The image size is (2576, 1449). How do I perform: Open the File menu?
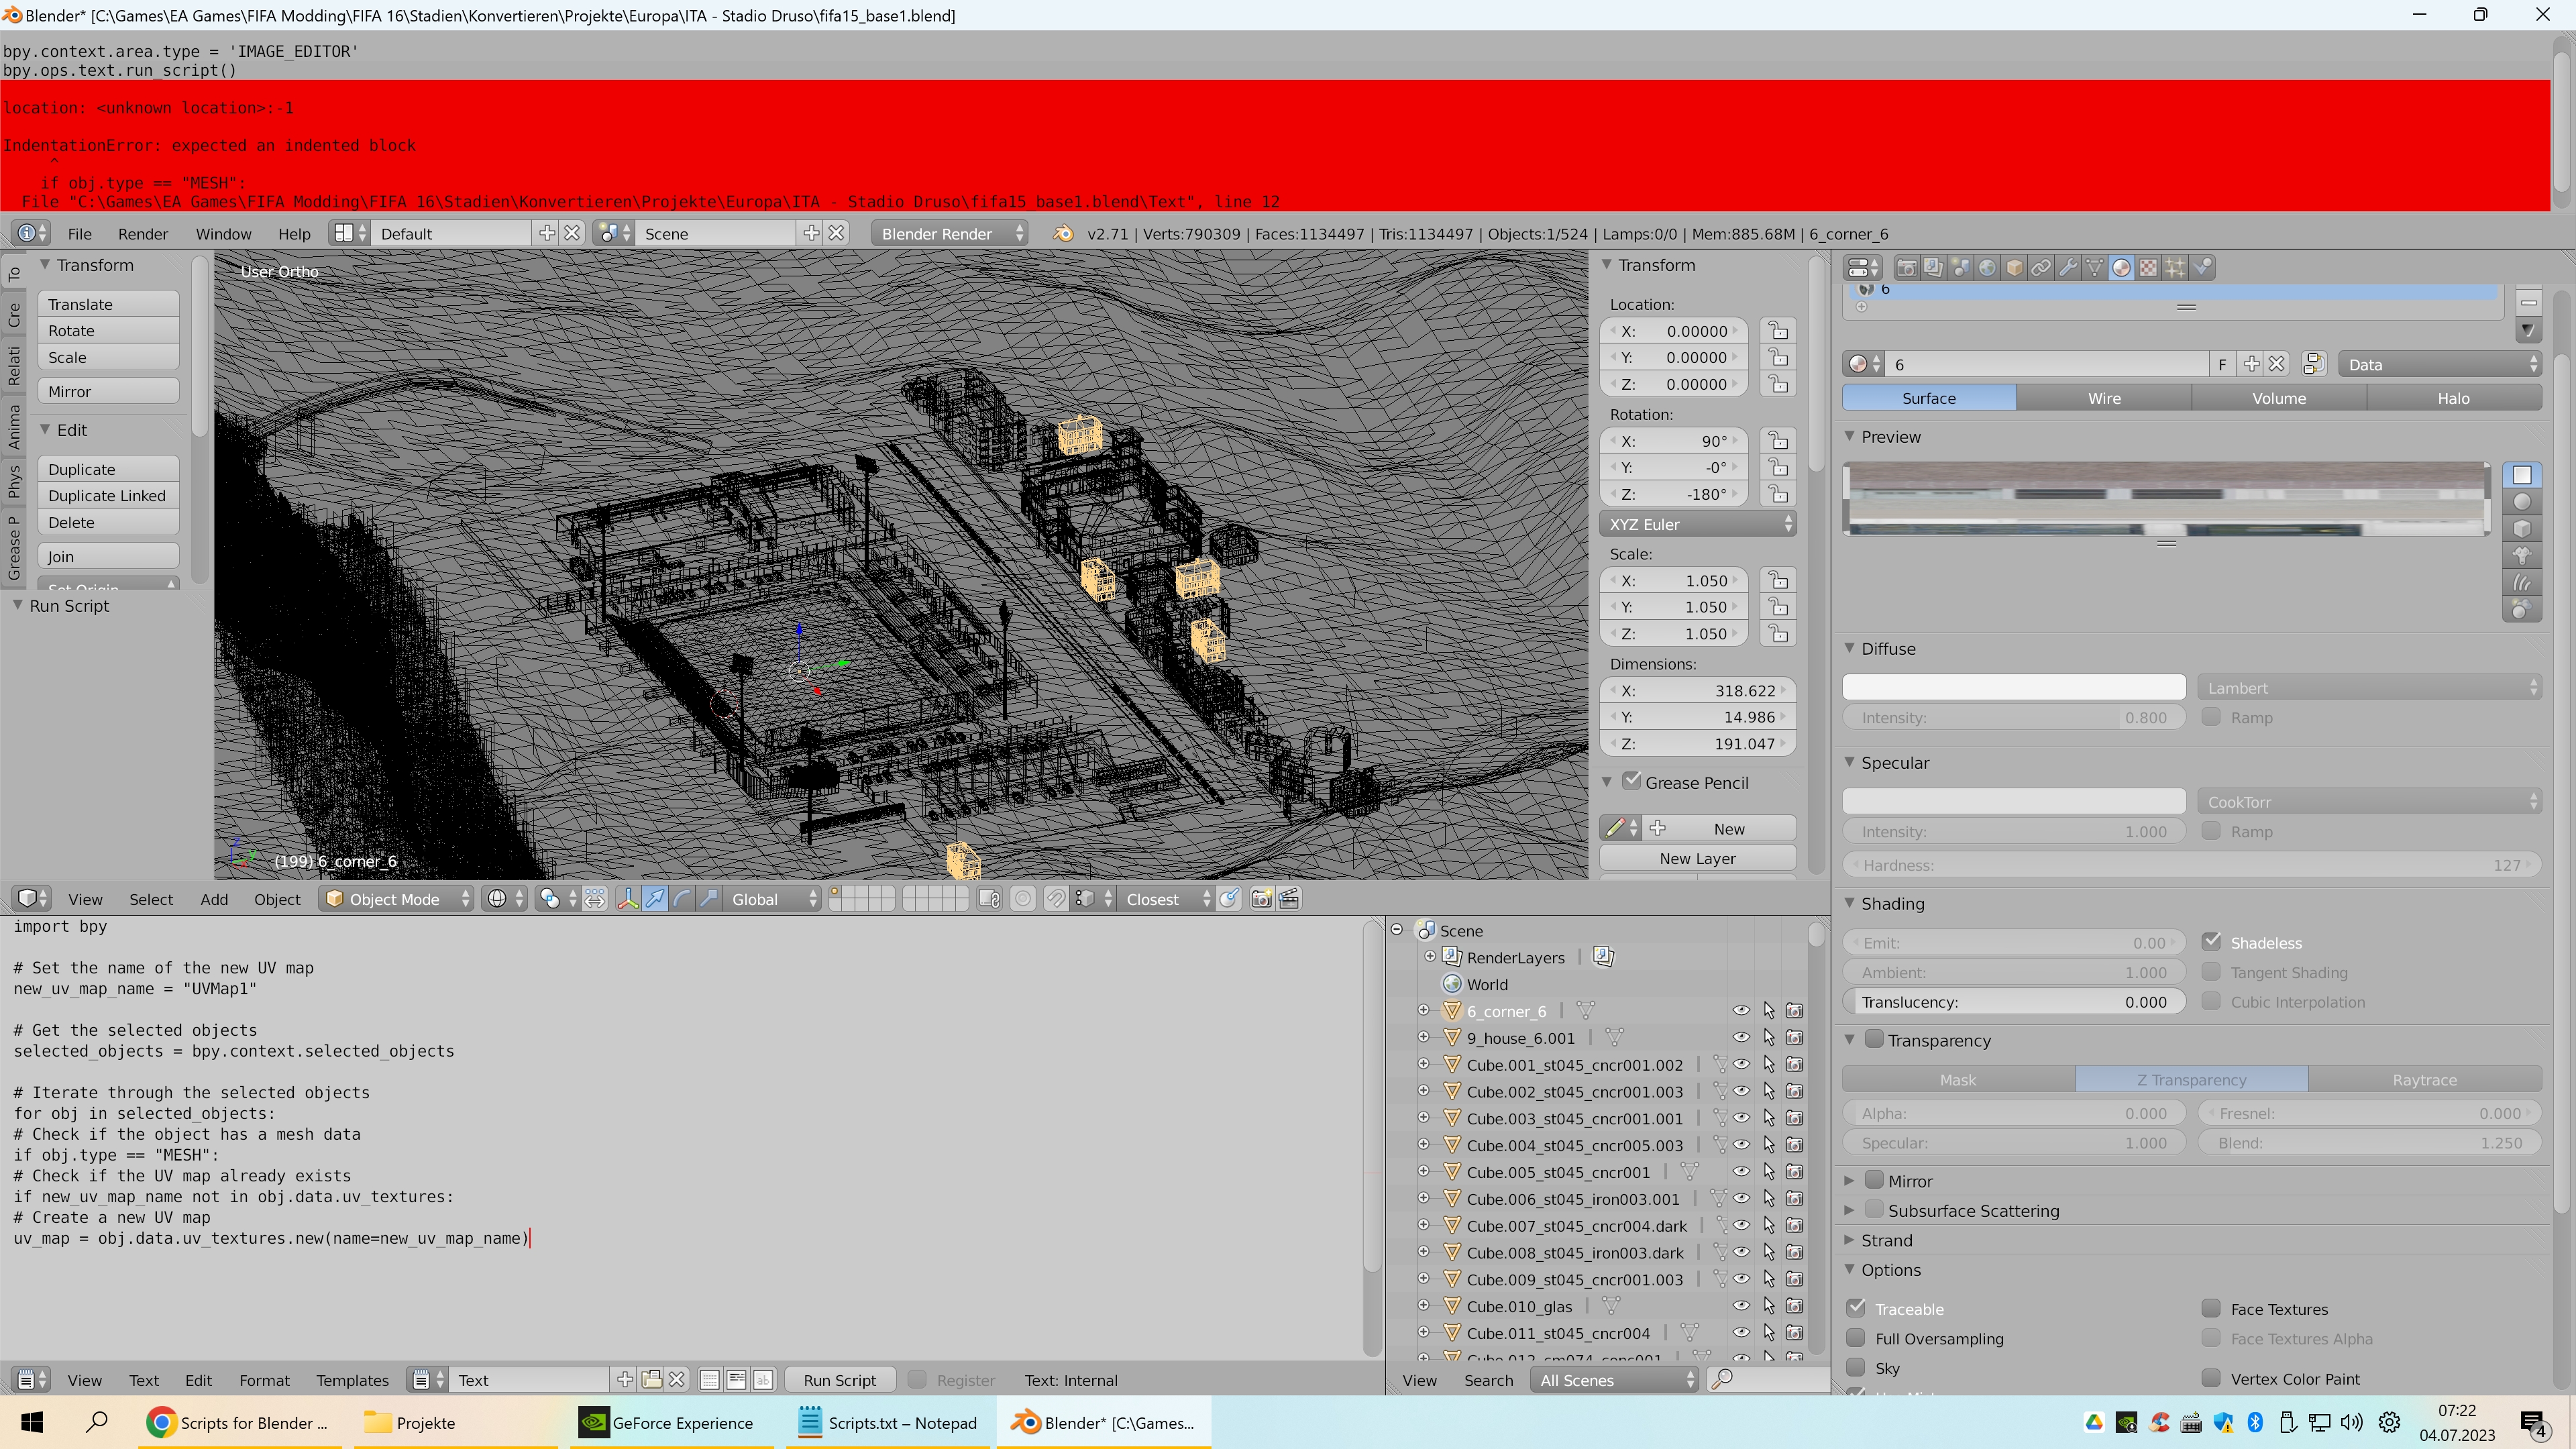coord(79,233)
